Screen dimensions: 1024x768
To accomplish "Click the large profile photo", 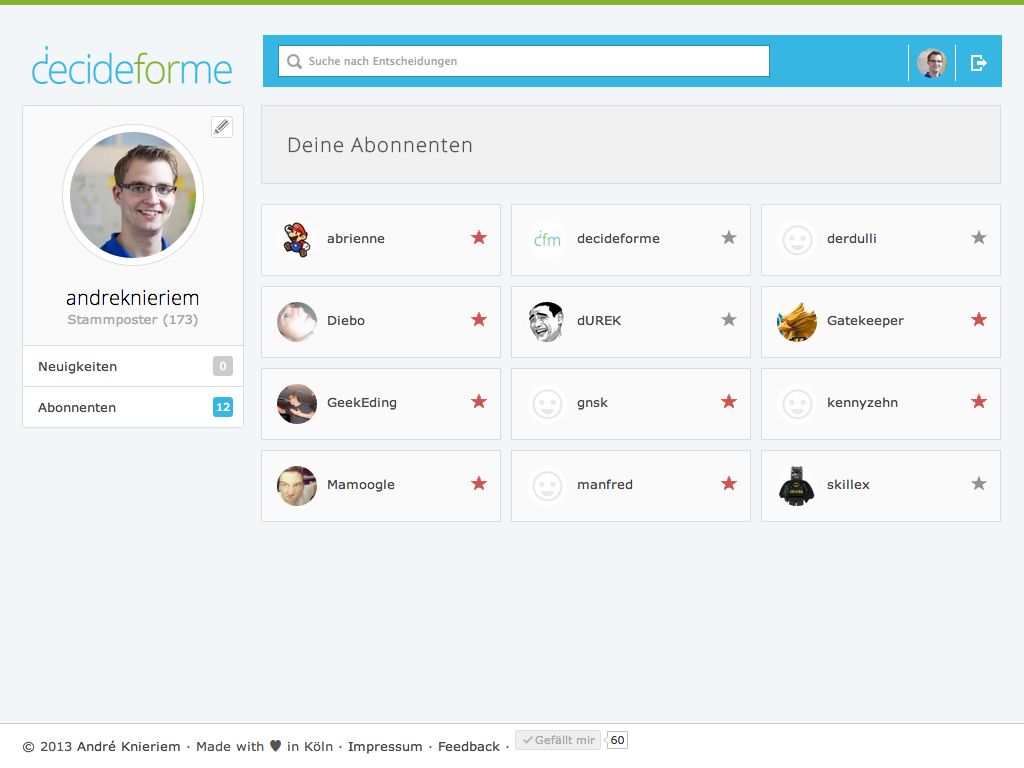I will 133,195.
